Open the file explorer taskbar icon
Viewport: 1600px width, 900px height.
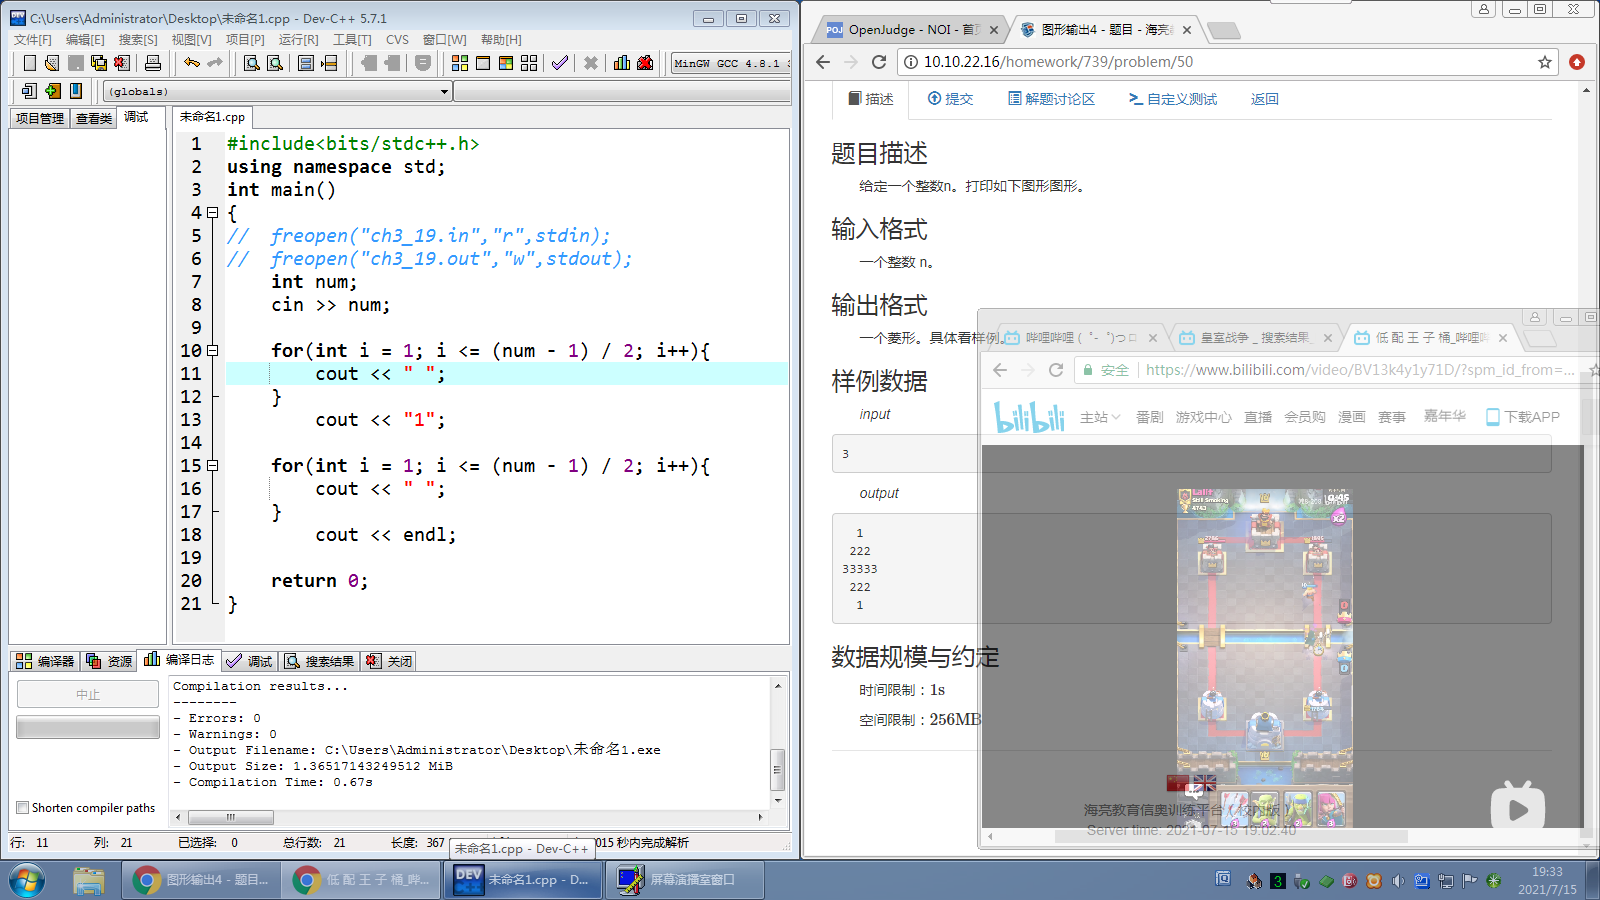(x=89, y=880)
